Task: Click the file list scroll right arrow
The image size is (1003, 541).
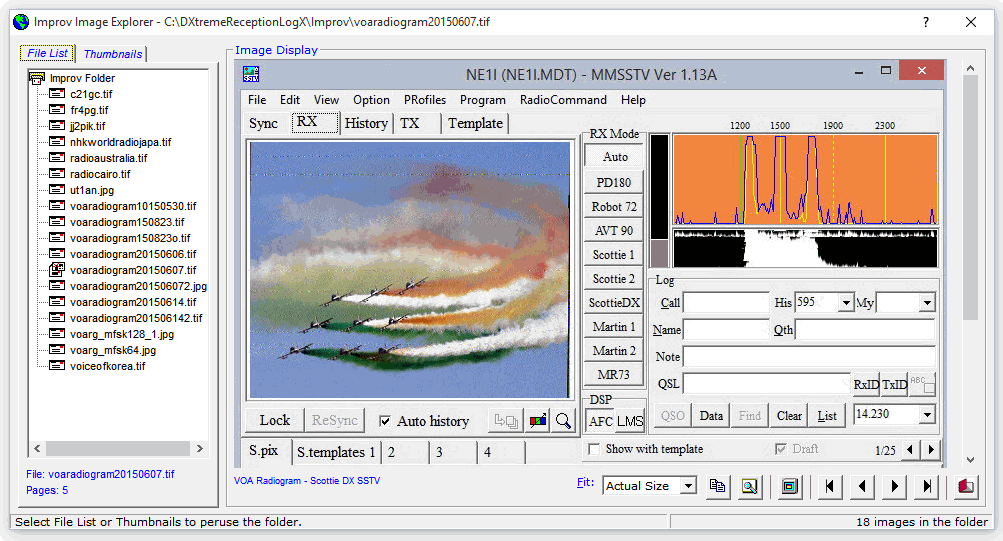Action: pos(200,448)
